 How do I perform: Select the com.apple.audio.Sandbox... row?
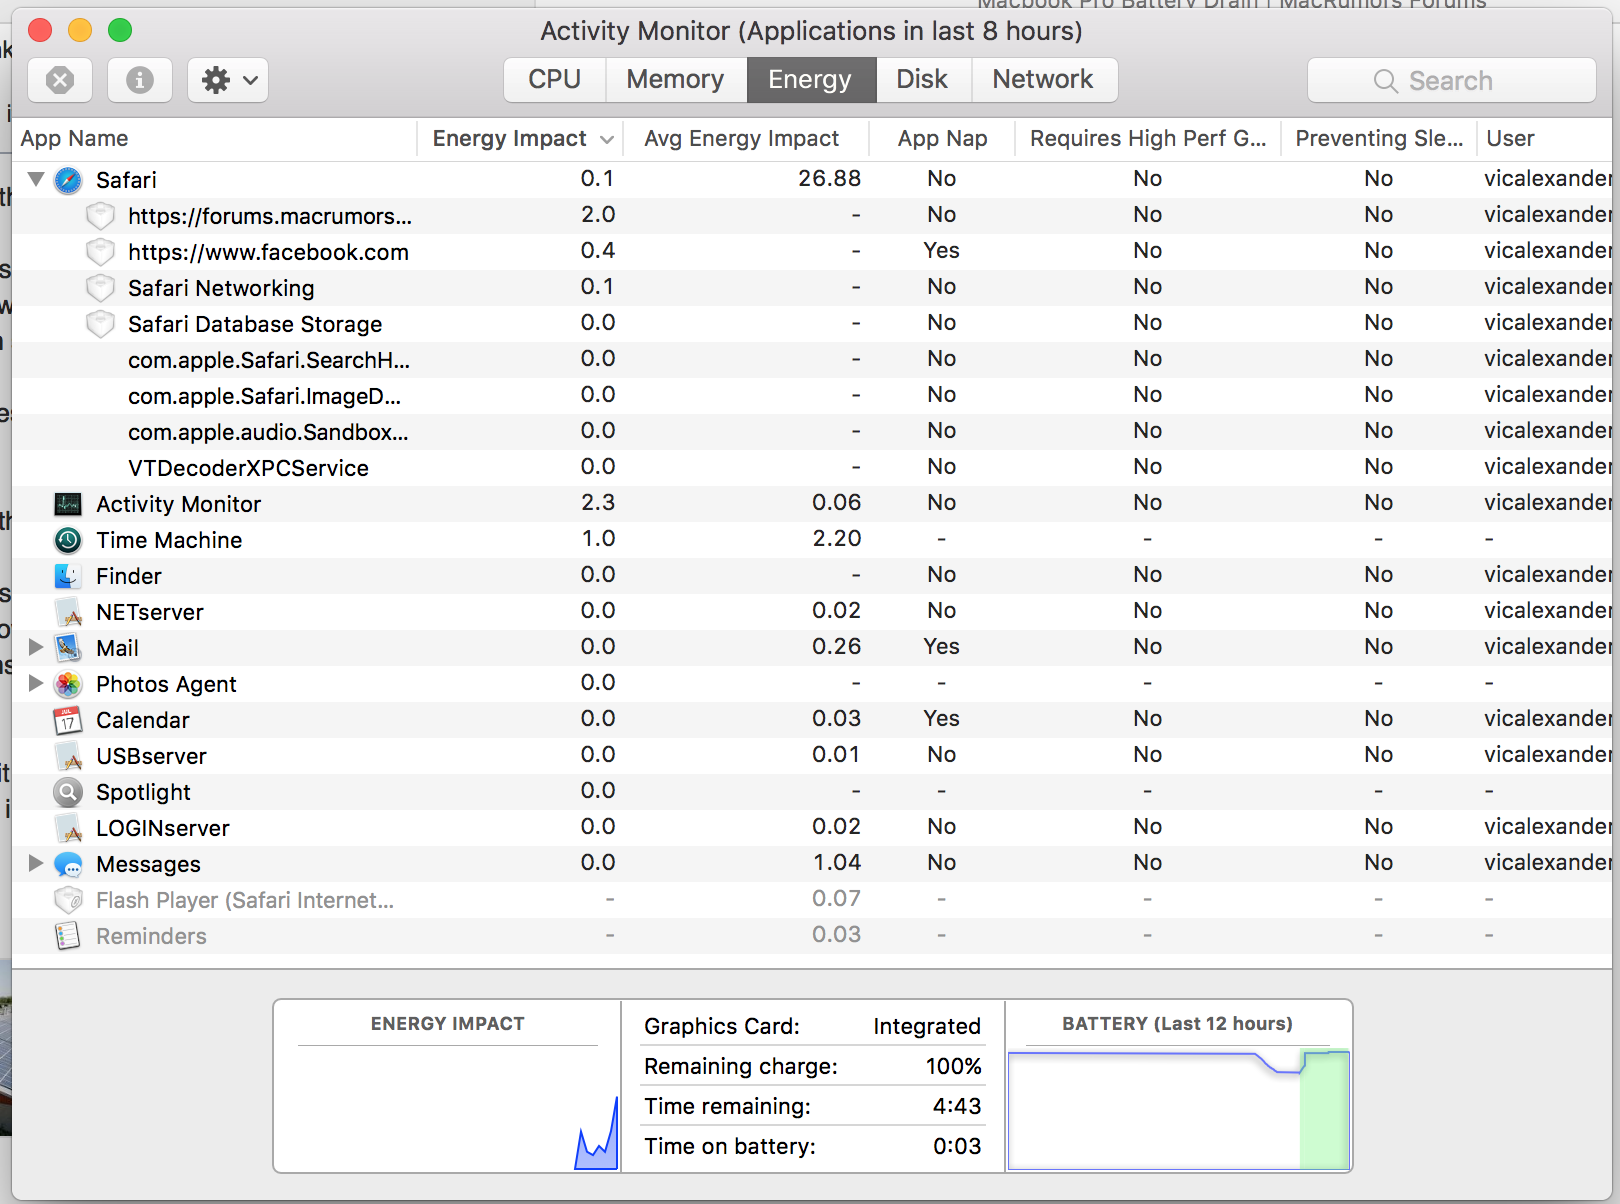(812, 432)
